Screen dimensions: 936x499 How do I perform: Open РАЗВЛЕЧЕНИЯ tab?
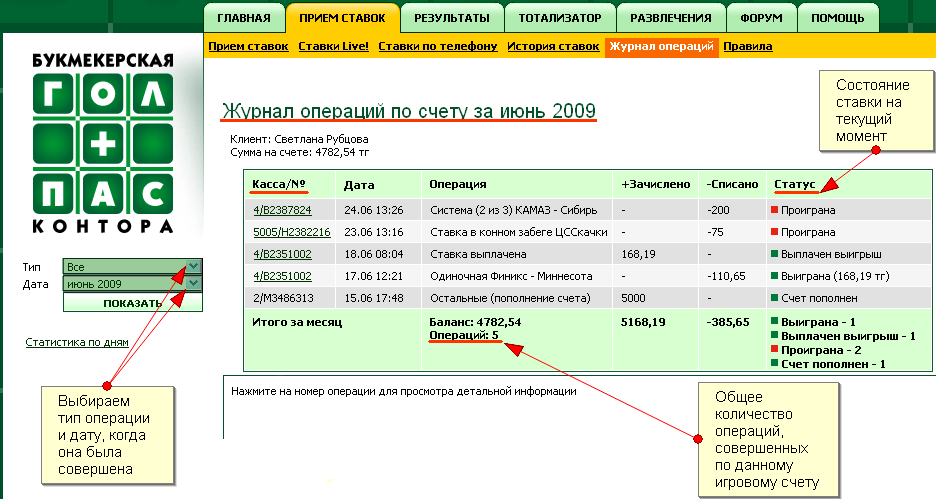671,18
